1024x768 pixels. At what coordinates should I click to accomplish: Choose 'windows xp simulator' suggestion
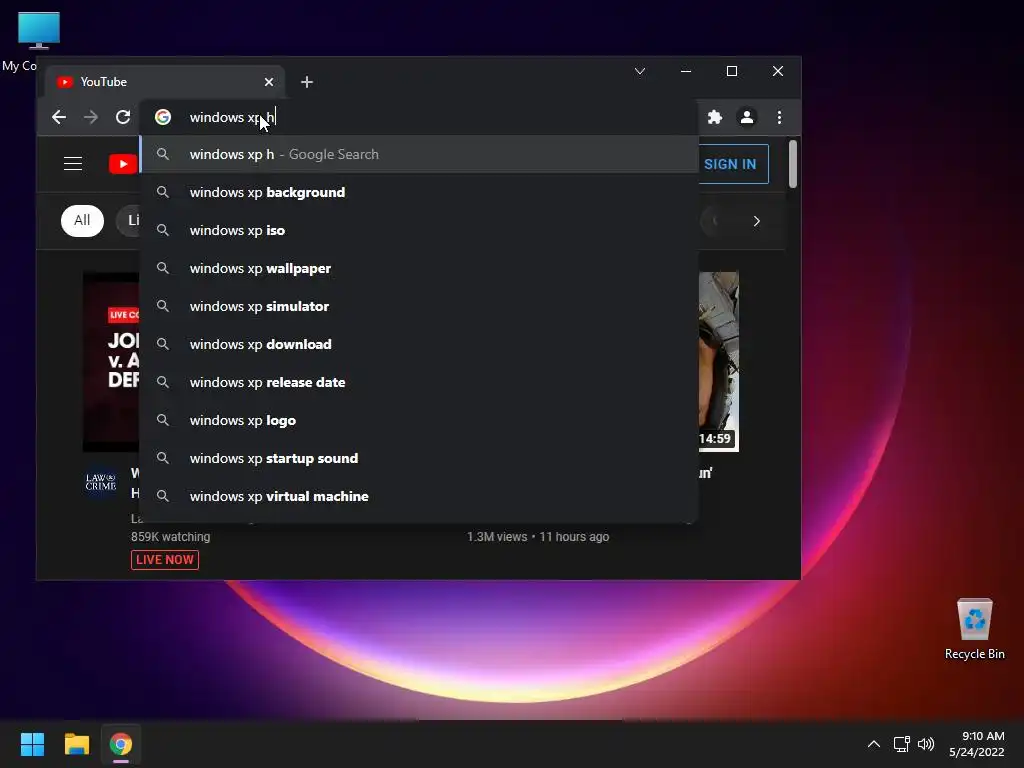tap(419, 306)
